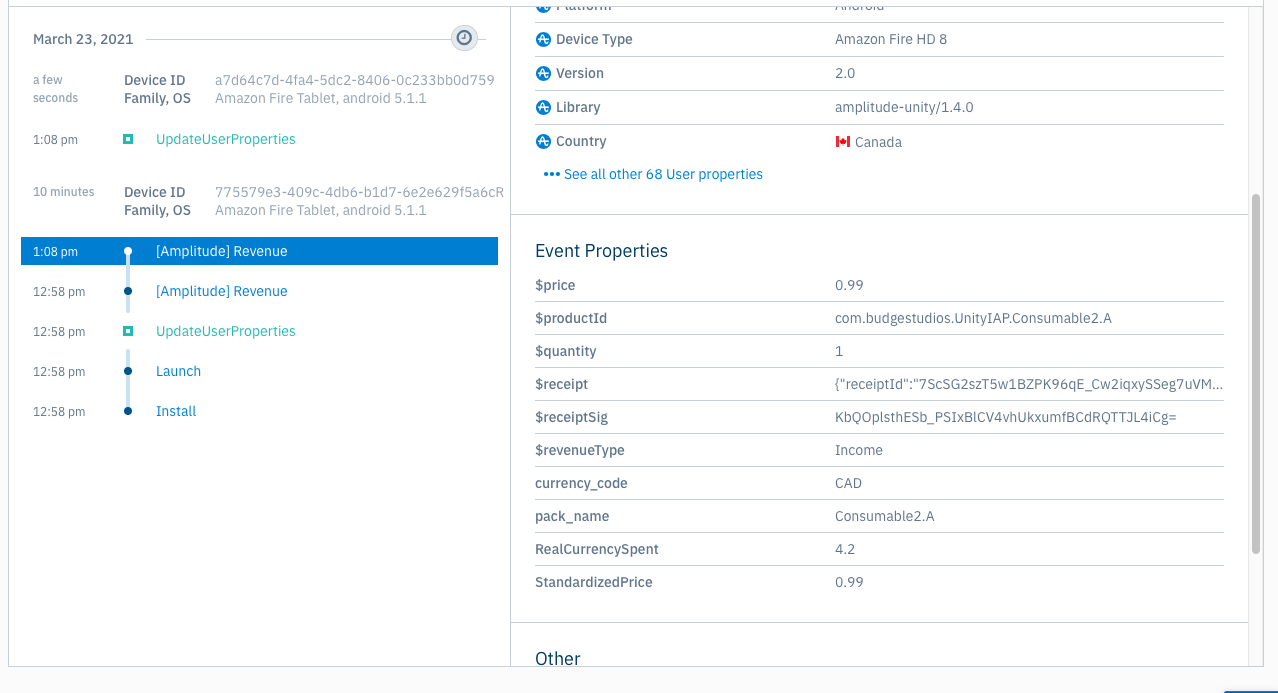Click the vertical scrollbar in the properties panel

1256,375
